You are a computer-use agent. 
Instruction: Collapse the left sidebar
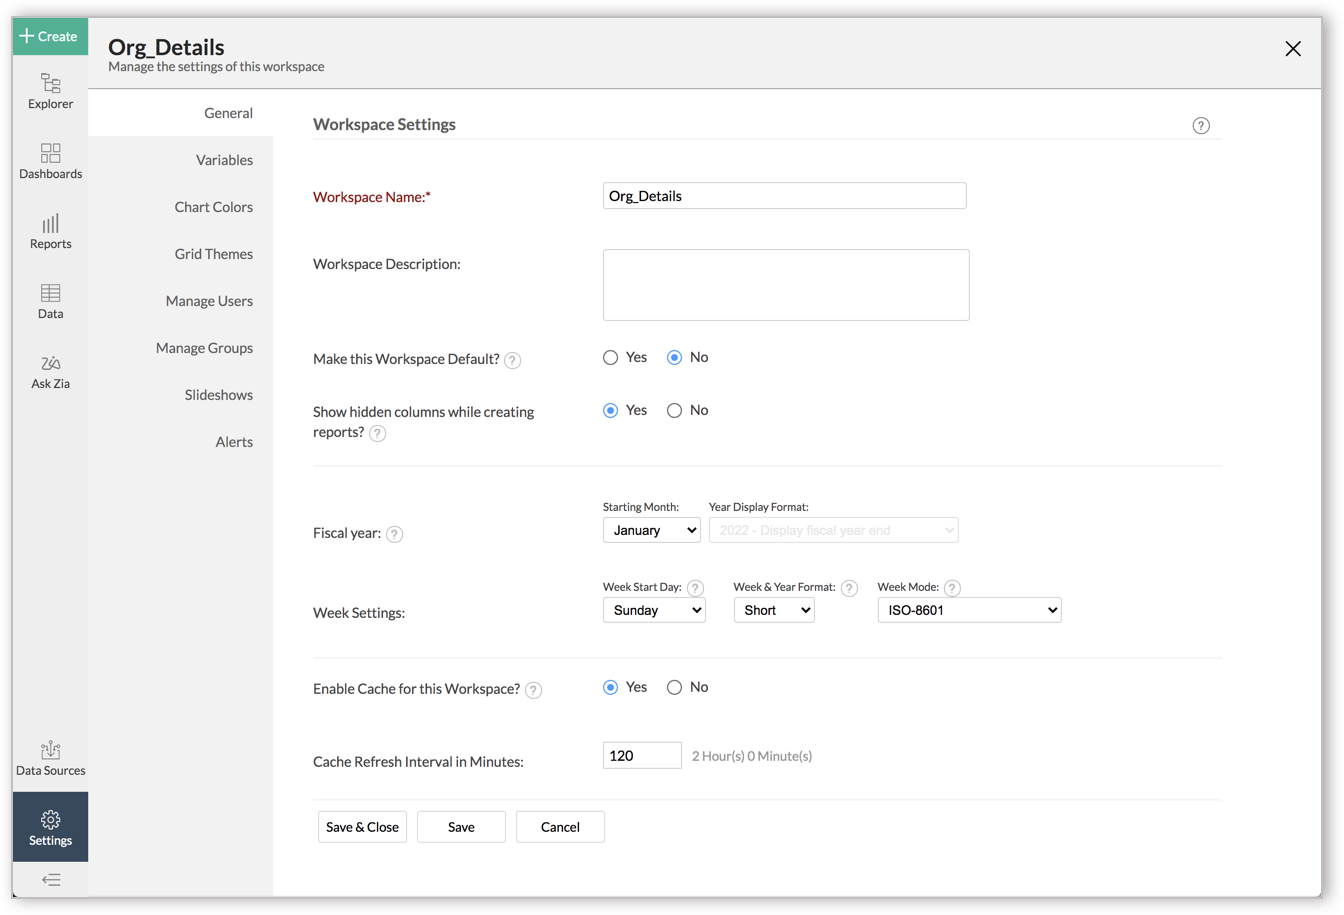50,879
